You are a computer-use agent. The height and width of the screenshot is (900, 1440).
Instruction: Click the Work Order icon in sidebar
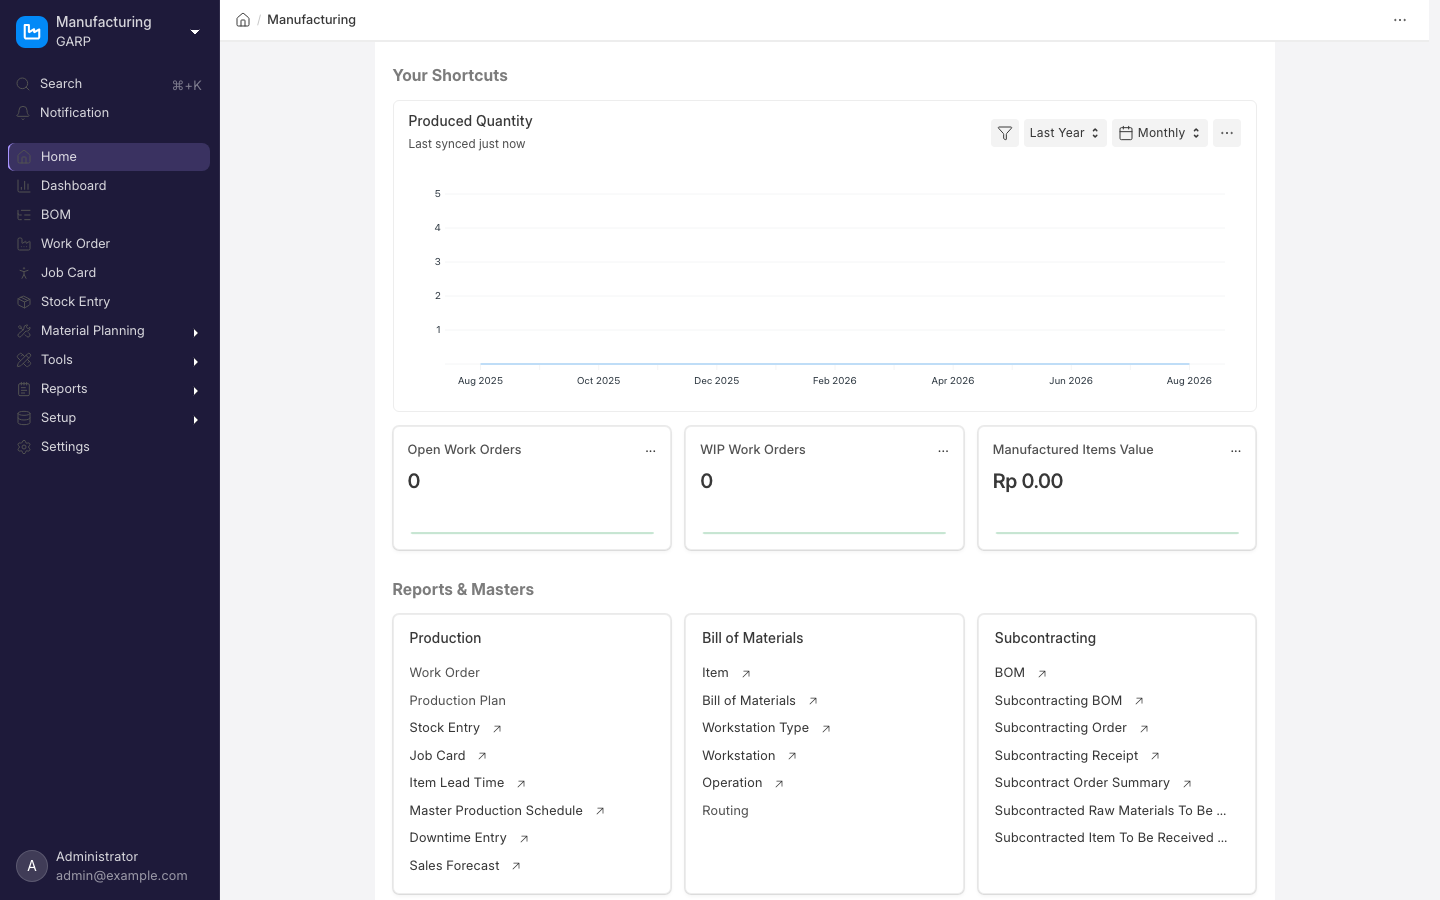[x=24, y=244]
